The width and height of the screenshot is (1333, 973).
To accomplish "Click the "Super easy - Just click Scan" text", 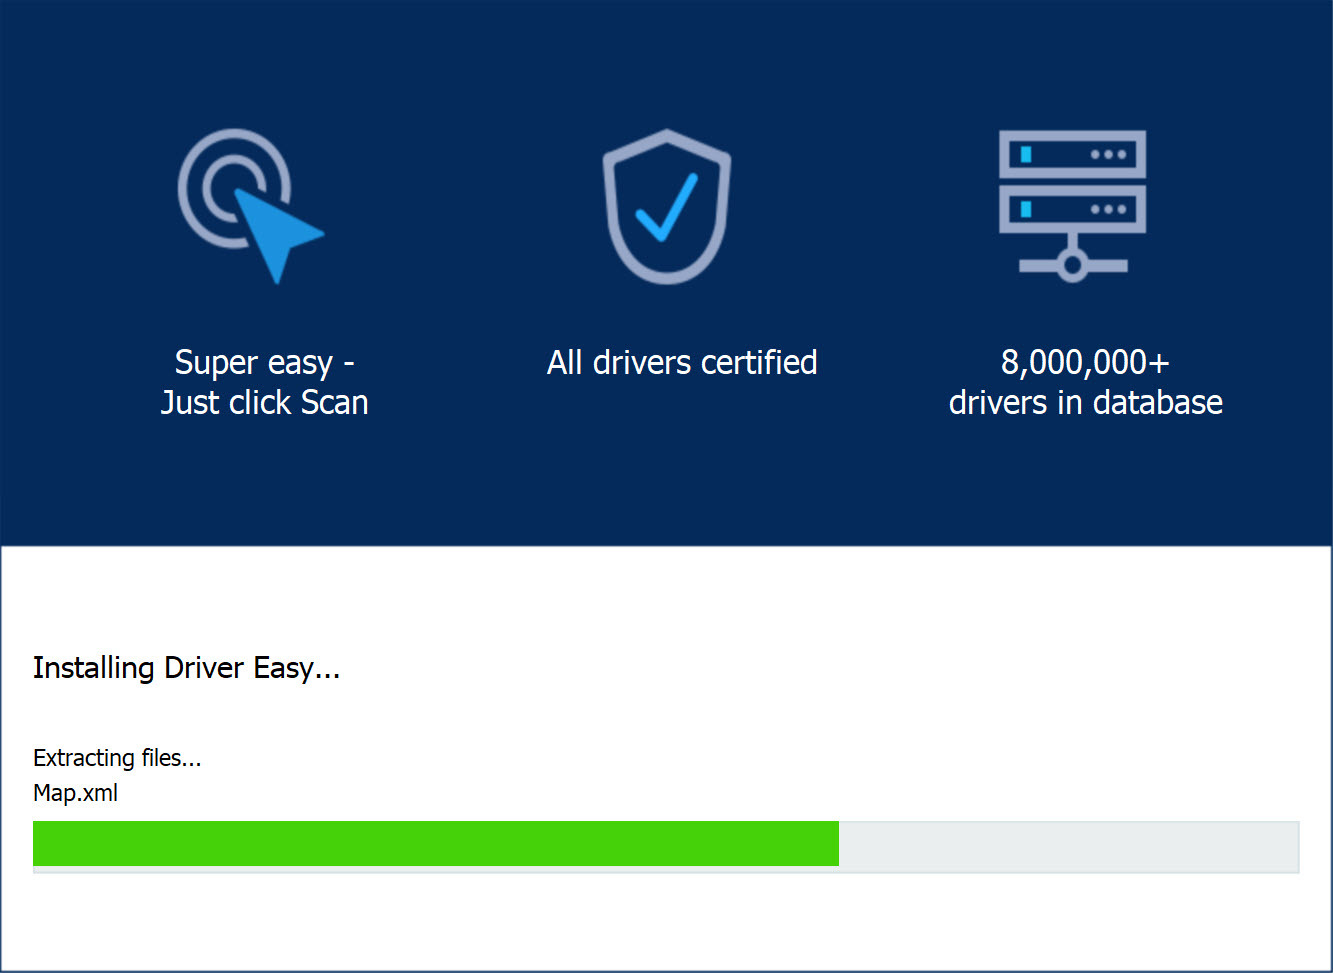I will coord(264,382).
